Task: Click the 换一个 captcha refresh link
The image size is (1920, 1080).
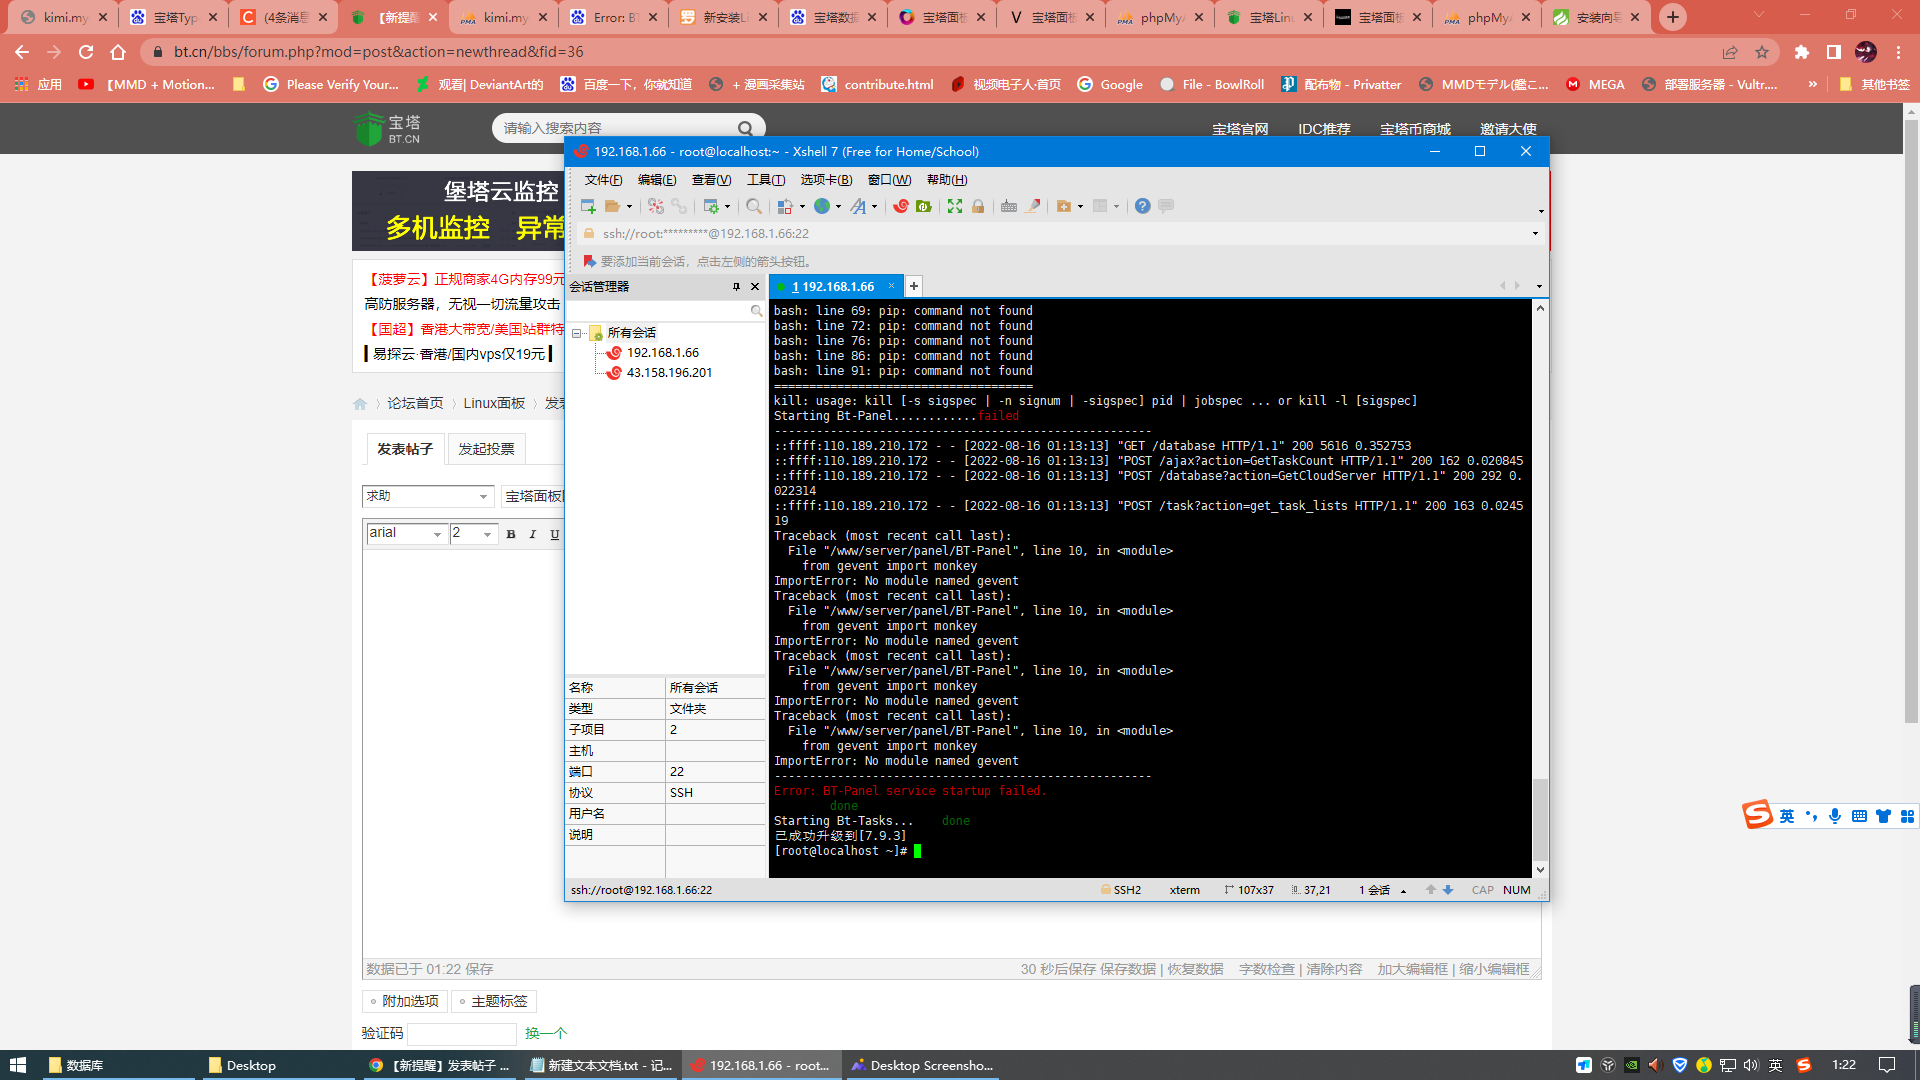Action: click(x=545, y=1033)
